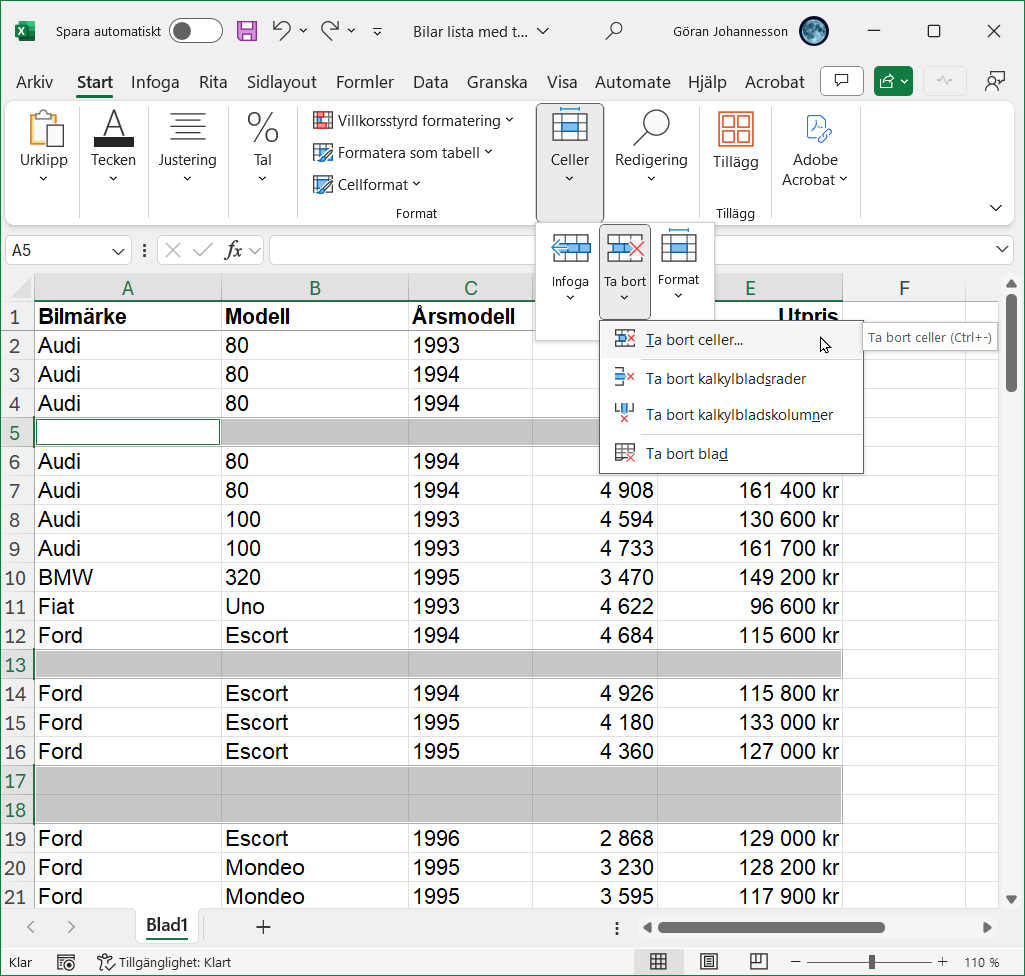Click the Adobe Acrobat ribbon icon
This screenshot has width=1025, height=976.
pyautogui.click(x=815, y=130)
